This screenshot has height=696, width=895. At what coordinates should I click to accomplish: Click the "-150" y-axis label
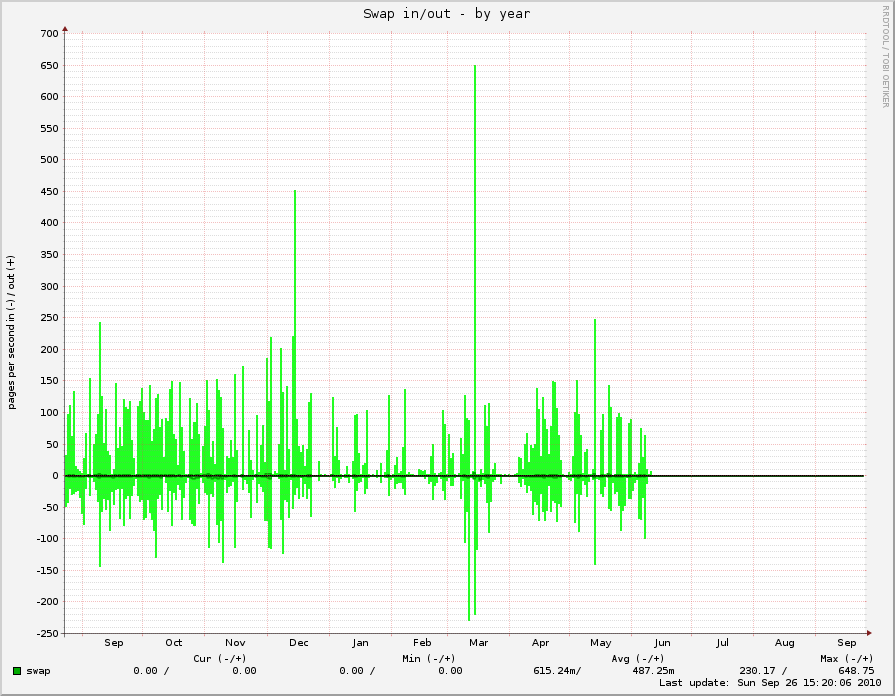tap(47, 570)
